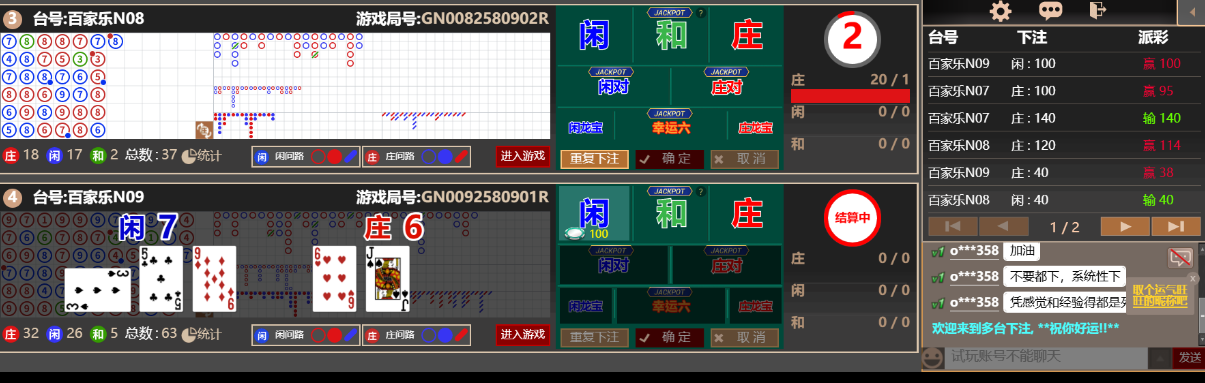Open the emoji face icon in chat
The width and height of the screenshot is (1205, 383).
(x=932, y=357)
